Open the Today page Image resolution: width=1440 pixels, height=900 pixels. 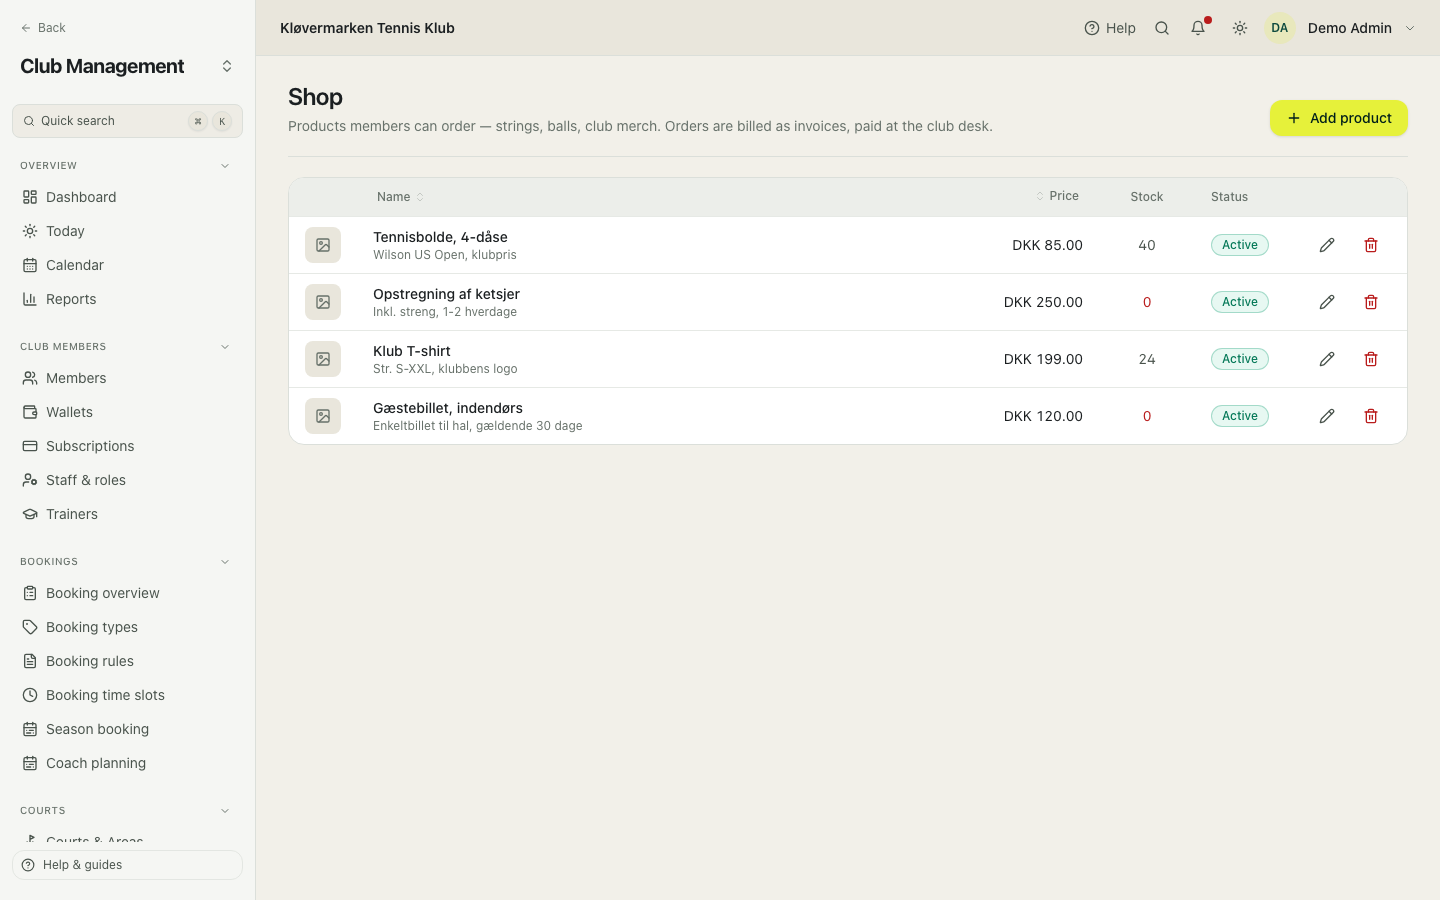(x=127, y=231)
